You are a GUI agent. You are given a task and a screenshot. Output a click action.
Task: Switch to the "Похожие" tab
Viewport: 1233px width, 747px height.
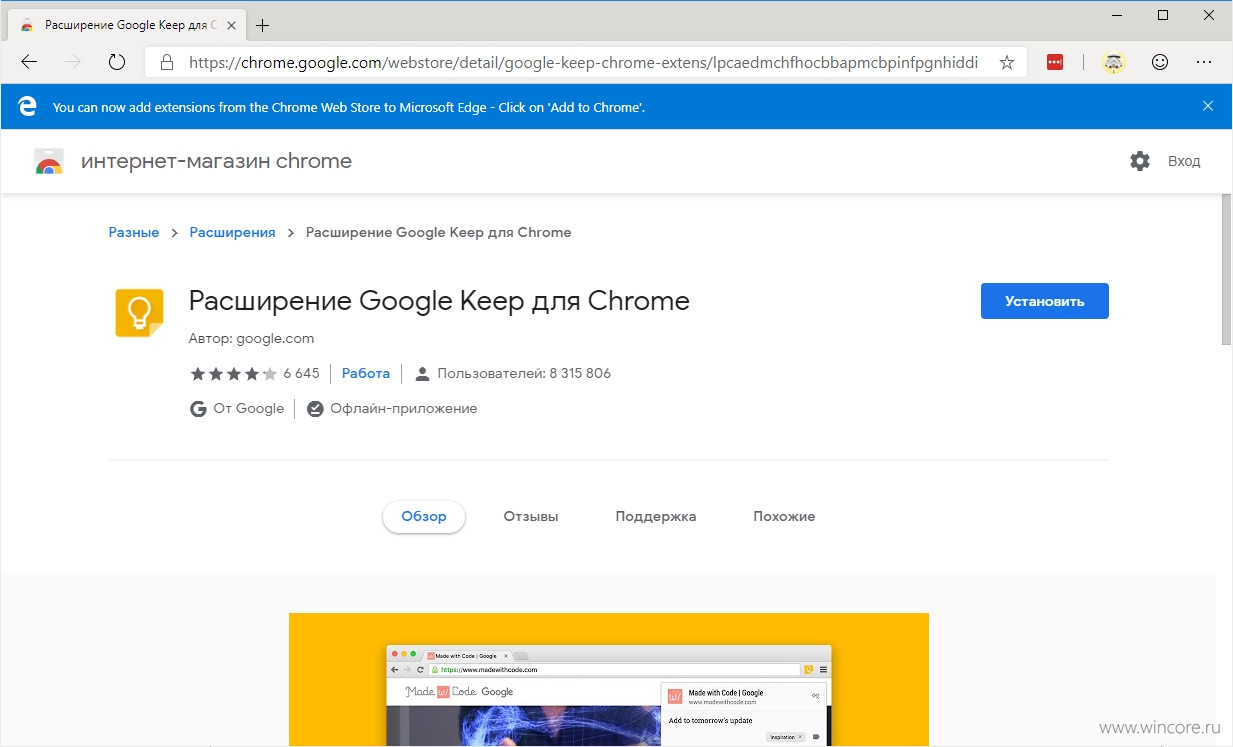784,516
